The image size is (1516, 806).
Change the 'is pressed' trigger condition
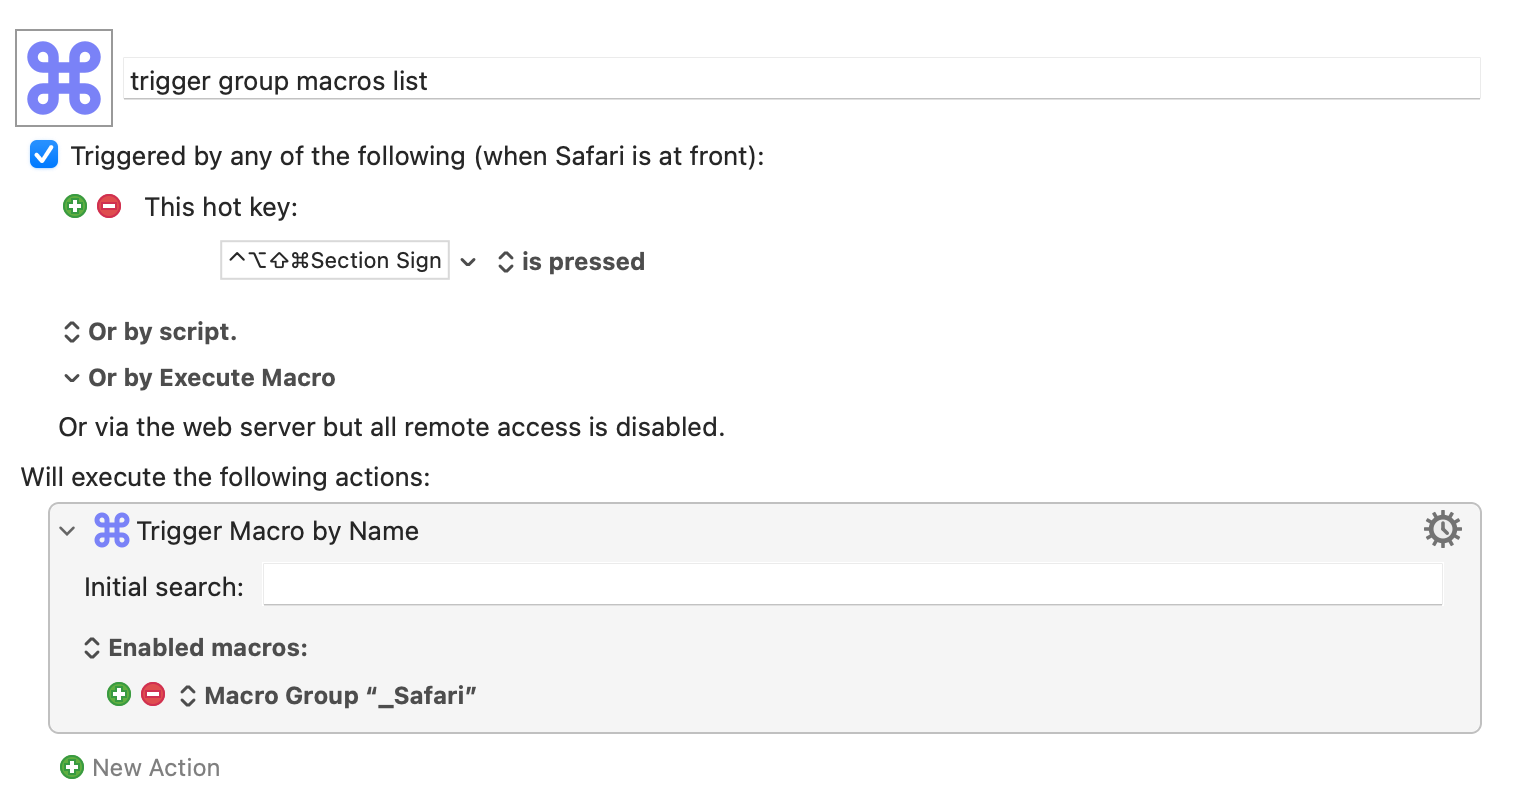(571, 262)
